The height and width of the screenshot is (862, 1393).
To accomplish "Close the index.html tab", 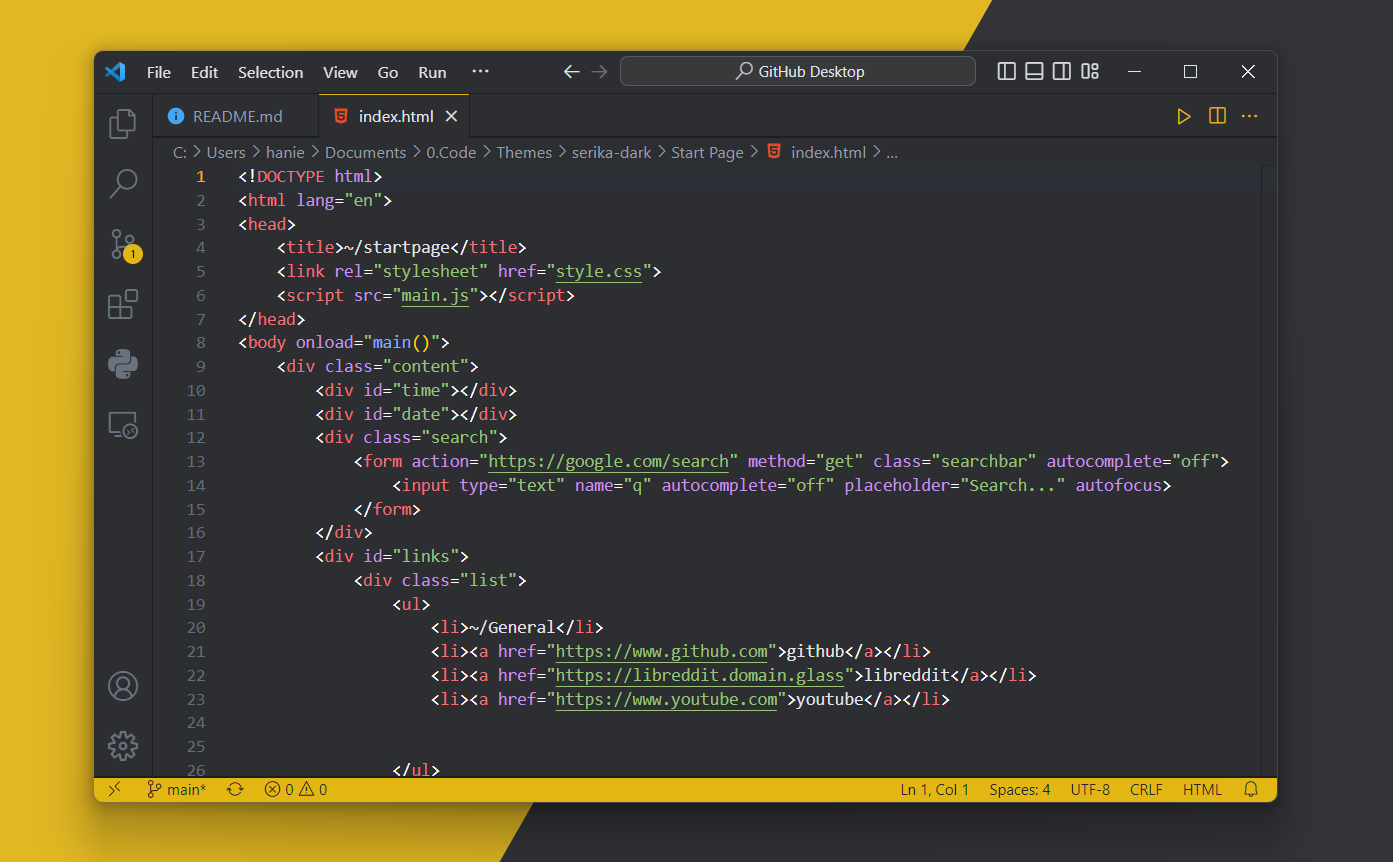I will click(451, 116).
